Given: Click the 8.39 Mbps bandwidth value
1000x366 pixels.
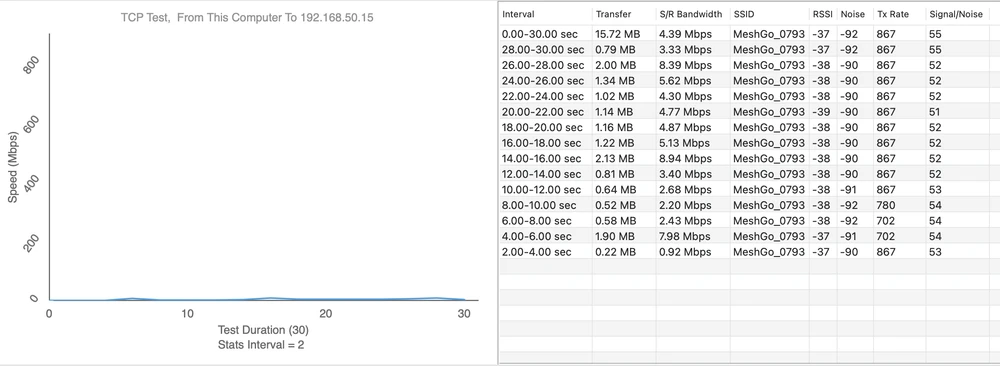Looking at the screenshot, I should (685, 65).
